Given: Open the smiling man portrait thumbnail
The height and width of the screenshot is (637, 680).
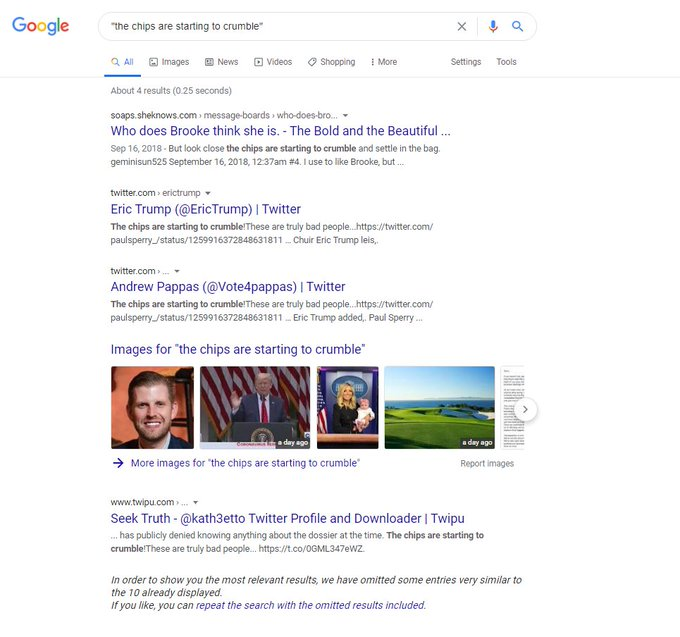Looking at the screenshot, I should pyautogui.click(x=152, y=408).
